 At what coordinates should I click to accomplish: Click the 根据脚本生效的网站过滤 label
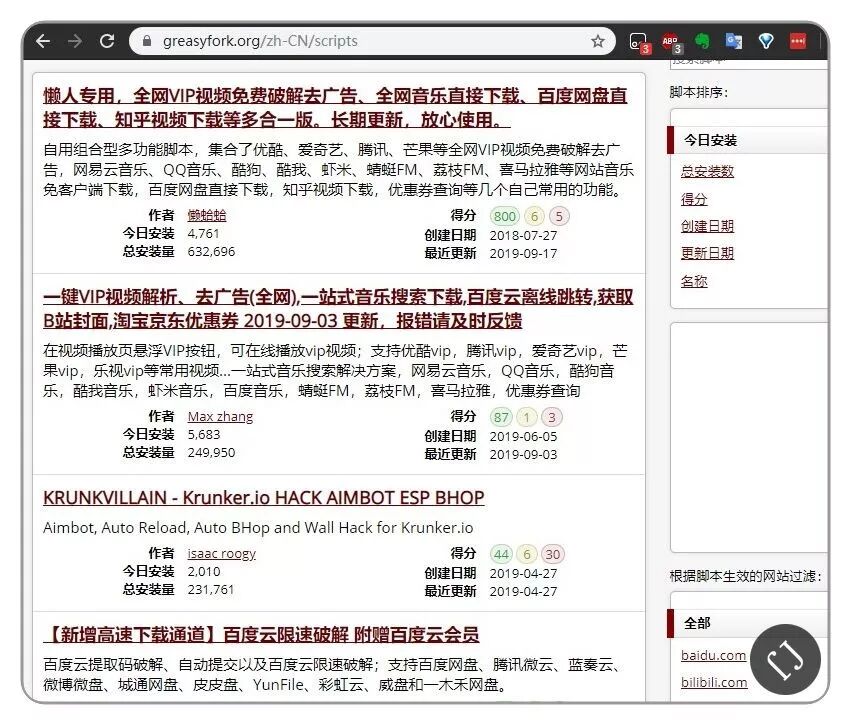click(x=746, y=576)
